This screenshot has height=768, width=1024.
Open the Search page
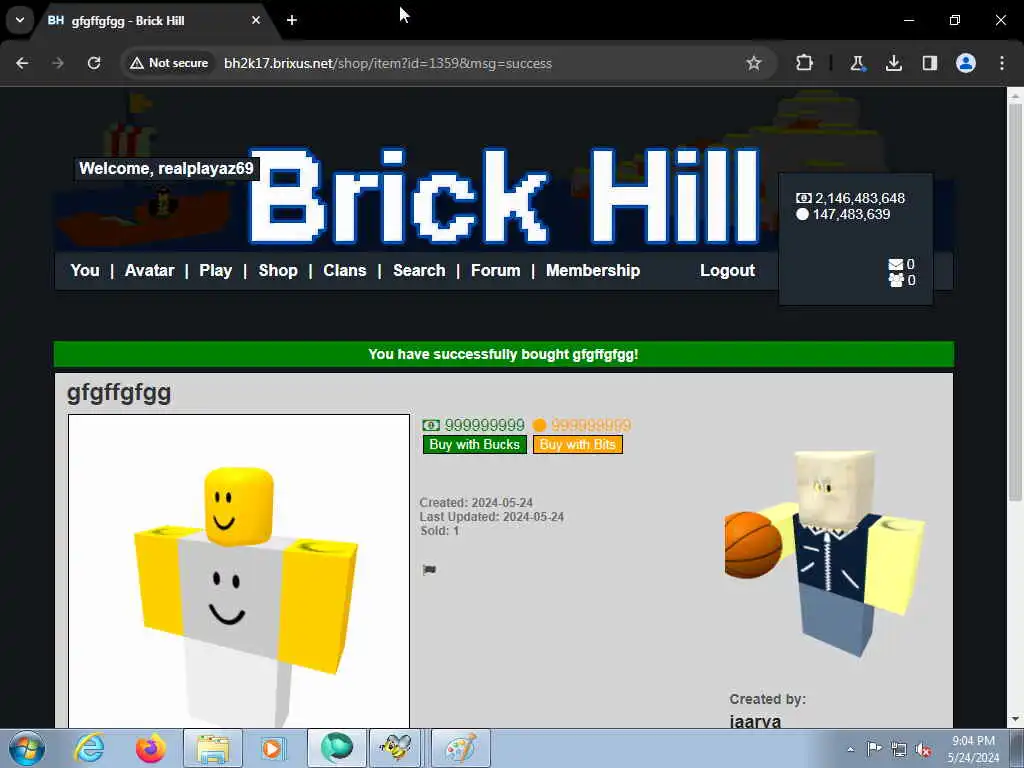(x=419, y=270)
